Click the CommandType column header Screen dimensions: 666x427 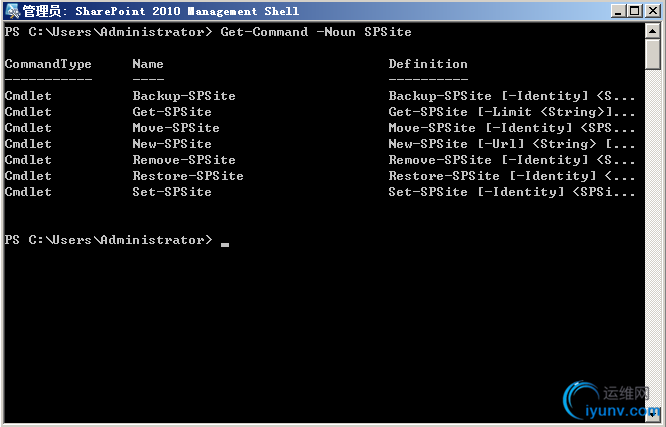[48, 64]
